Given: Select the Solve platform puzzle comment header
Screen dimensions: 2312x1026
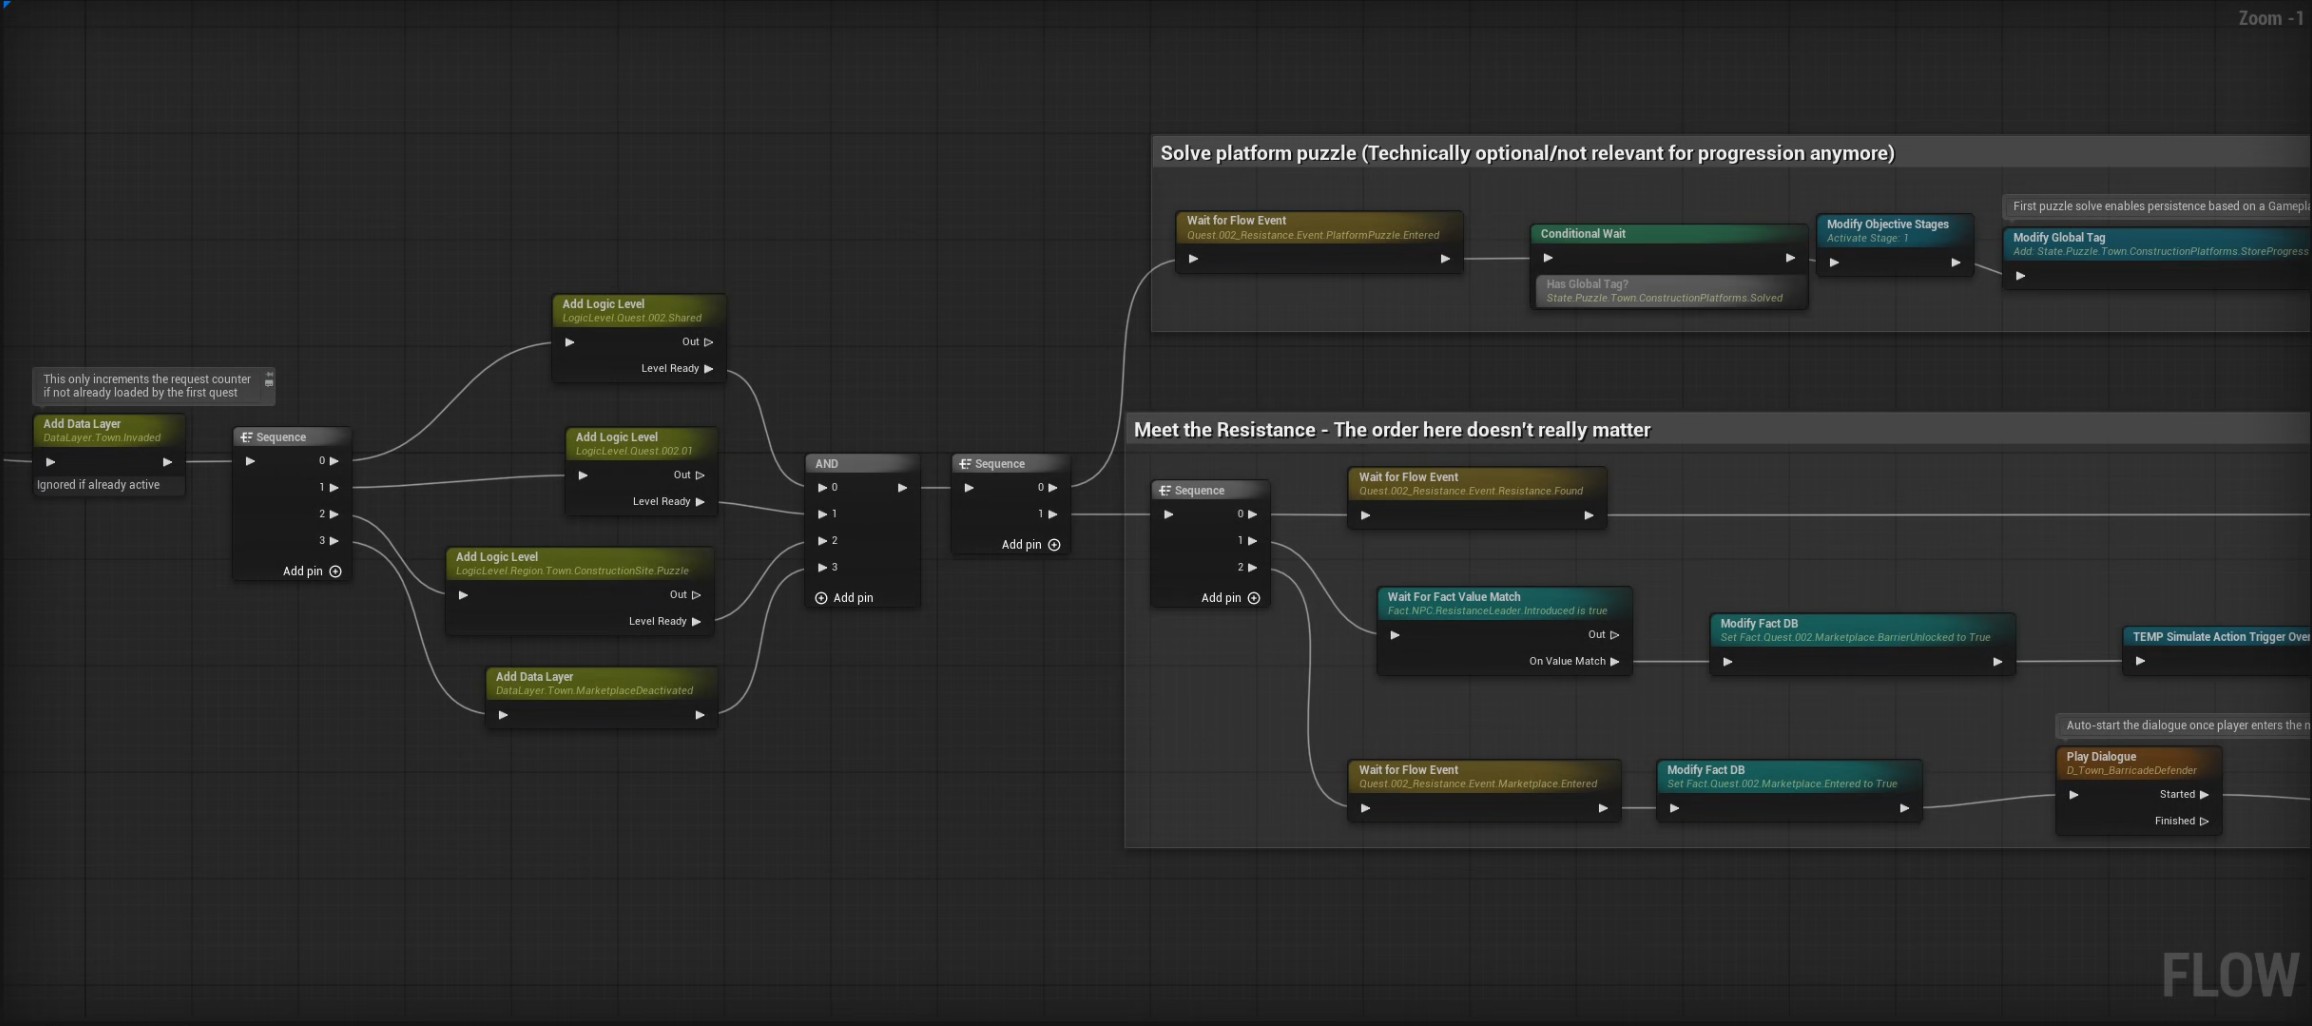Looking at the screenshot, I should pos(1730,153).
